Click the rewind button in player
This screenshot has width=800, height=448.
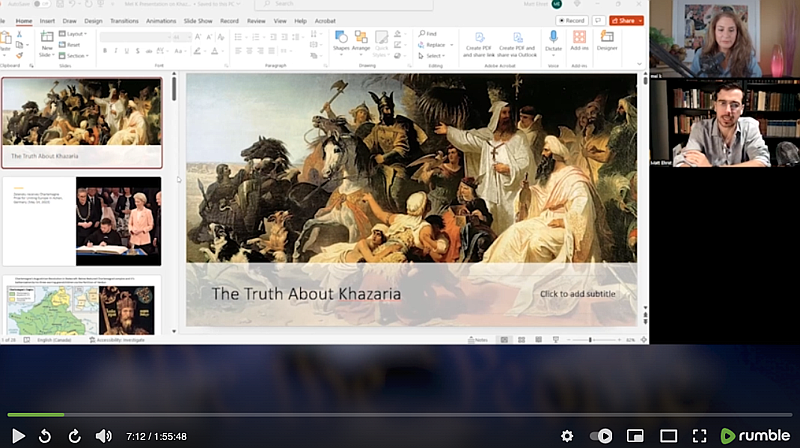(45, 436)
